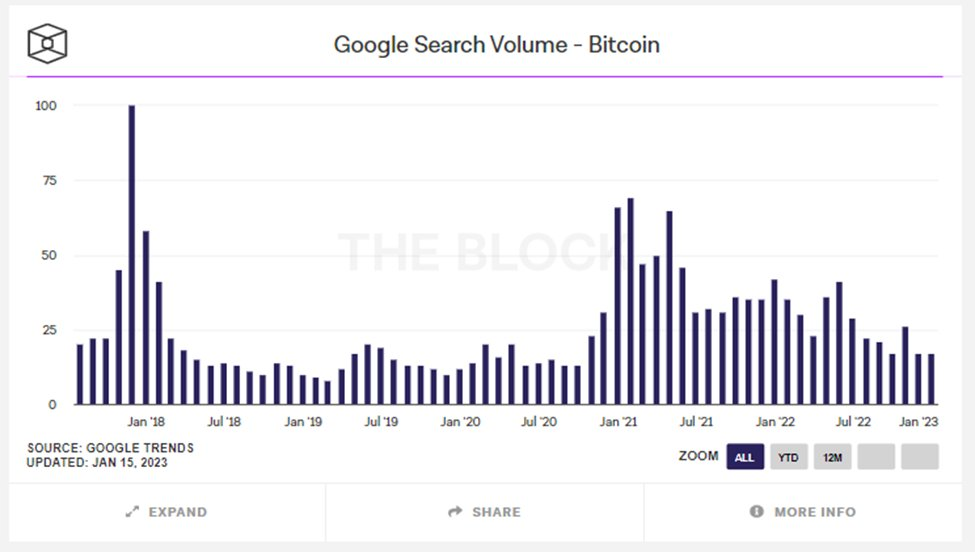Click the 100 y-axis label
Viewport: 975px width, 552px height.
44,105
